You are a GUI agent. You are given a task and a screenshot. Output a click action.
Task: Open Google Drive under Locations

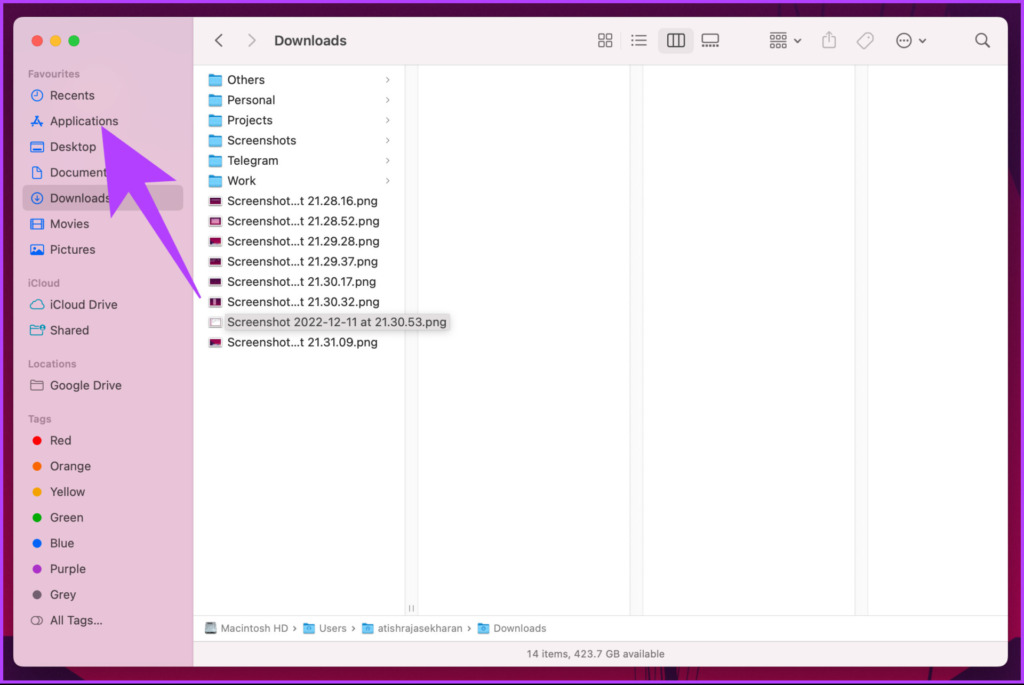click(103, 385)
